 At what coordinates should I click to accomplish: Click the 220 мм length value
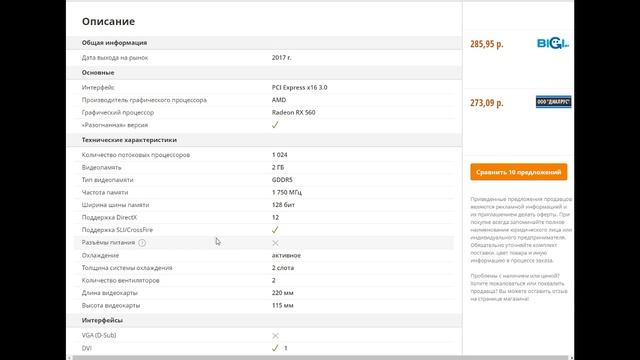click(x=282, y=293)
